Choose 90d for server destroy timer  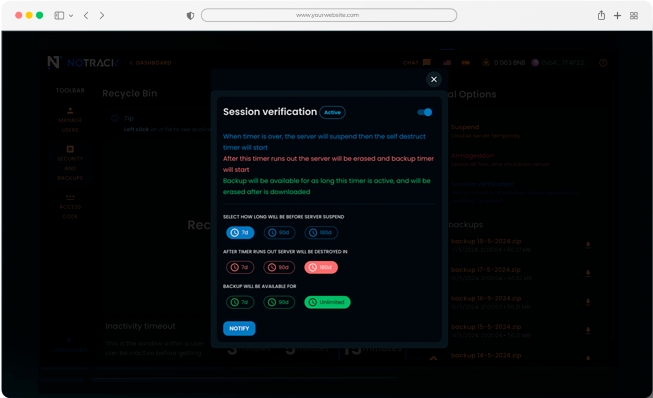click(x=279, y=267)
